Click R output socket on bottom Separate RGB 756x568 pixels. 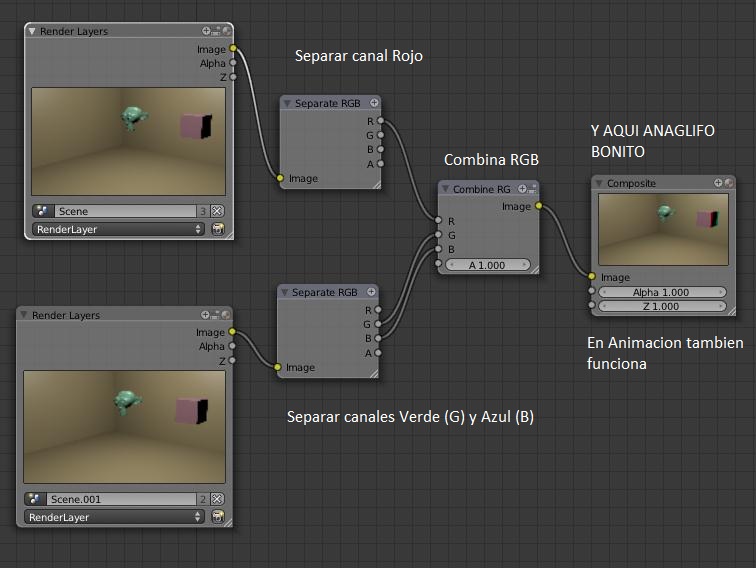378,310
